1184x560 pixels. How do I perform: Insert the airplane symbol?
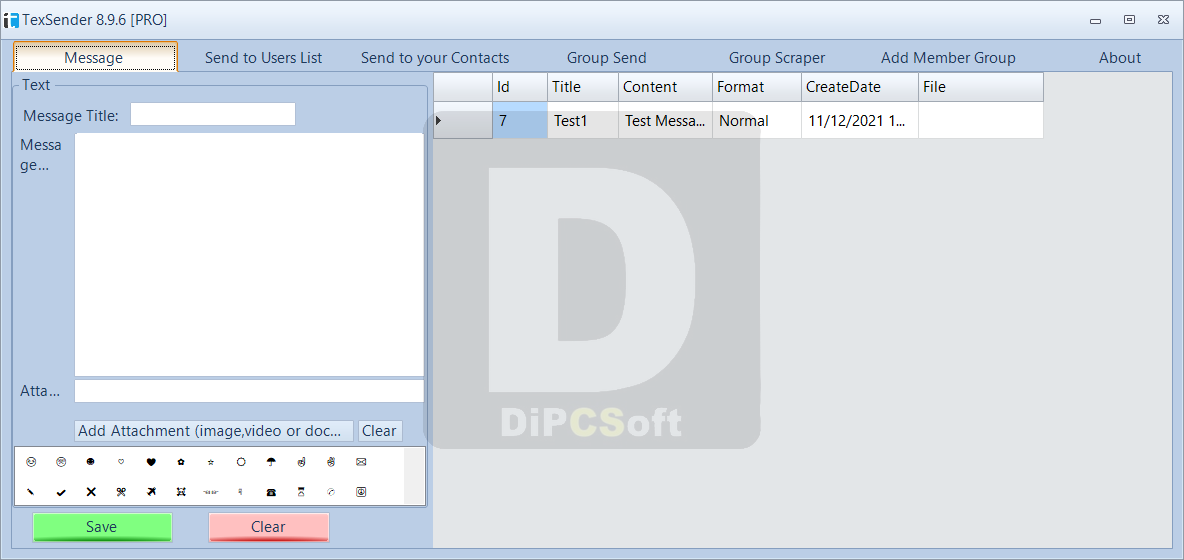151,491
